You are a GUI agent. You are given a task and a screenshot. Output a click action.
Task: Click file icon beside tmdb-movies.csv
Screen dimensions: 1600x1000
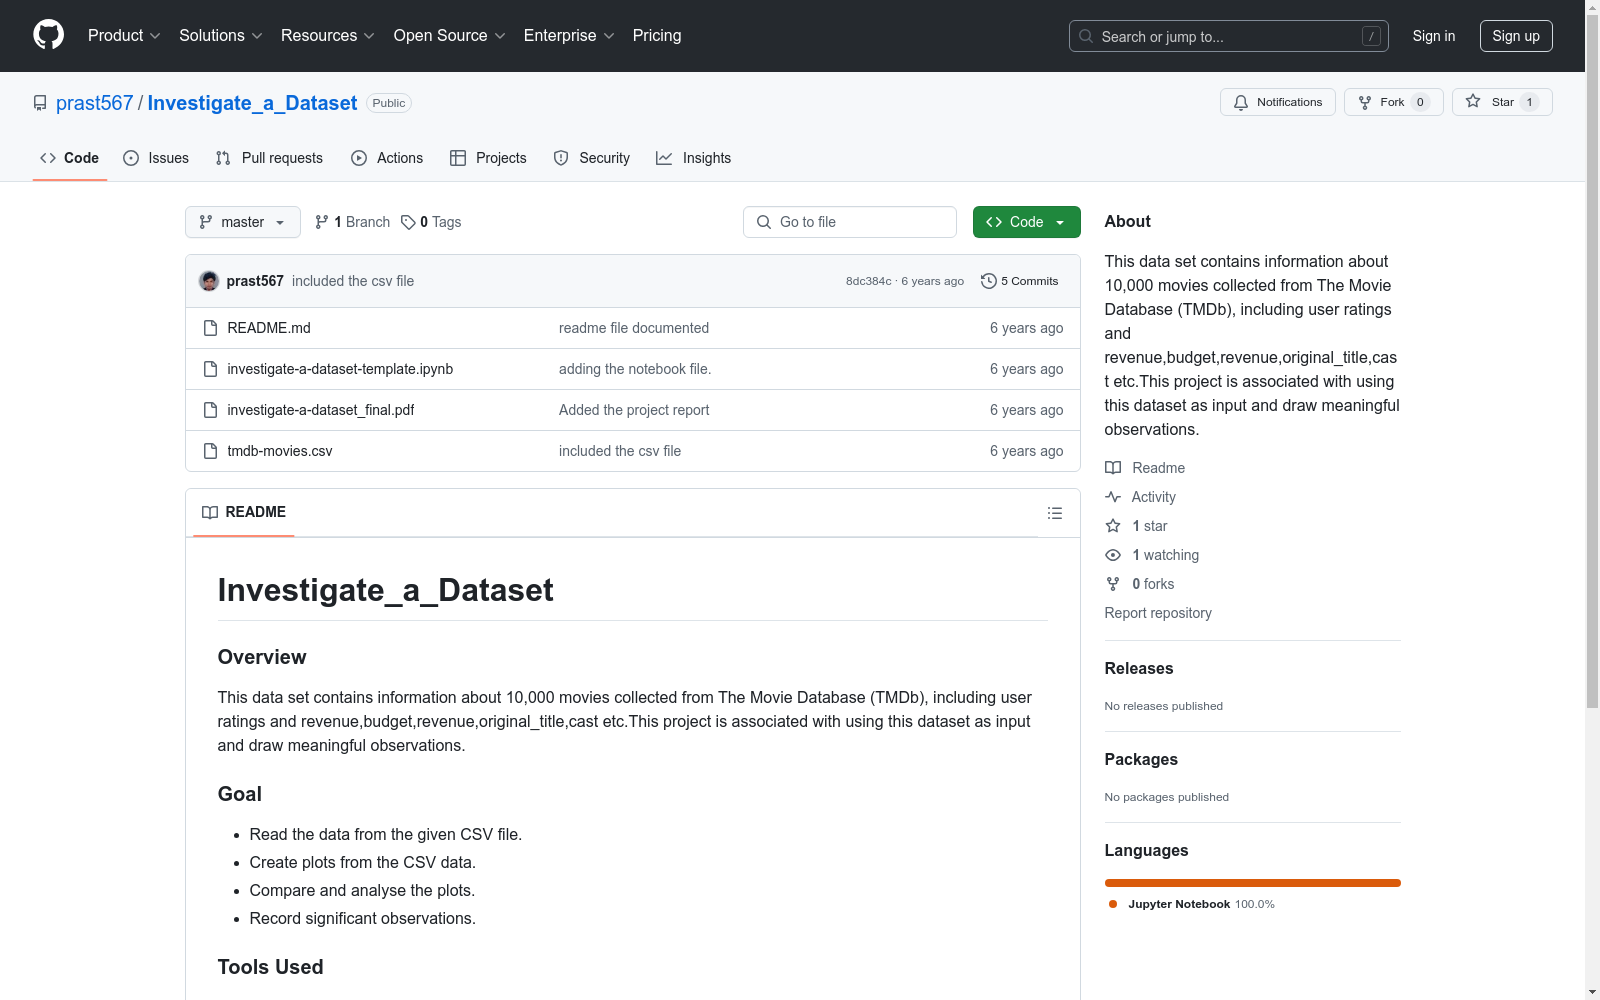[210, 451]
